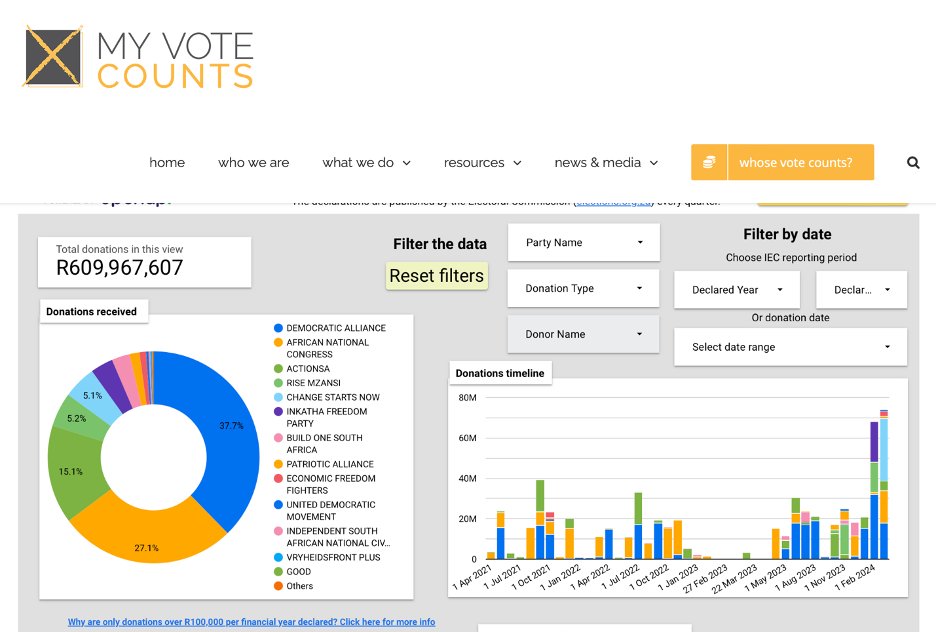Click the Change Starts Now legend dot
The image size is (936, 632).
pos(278,397)
